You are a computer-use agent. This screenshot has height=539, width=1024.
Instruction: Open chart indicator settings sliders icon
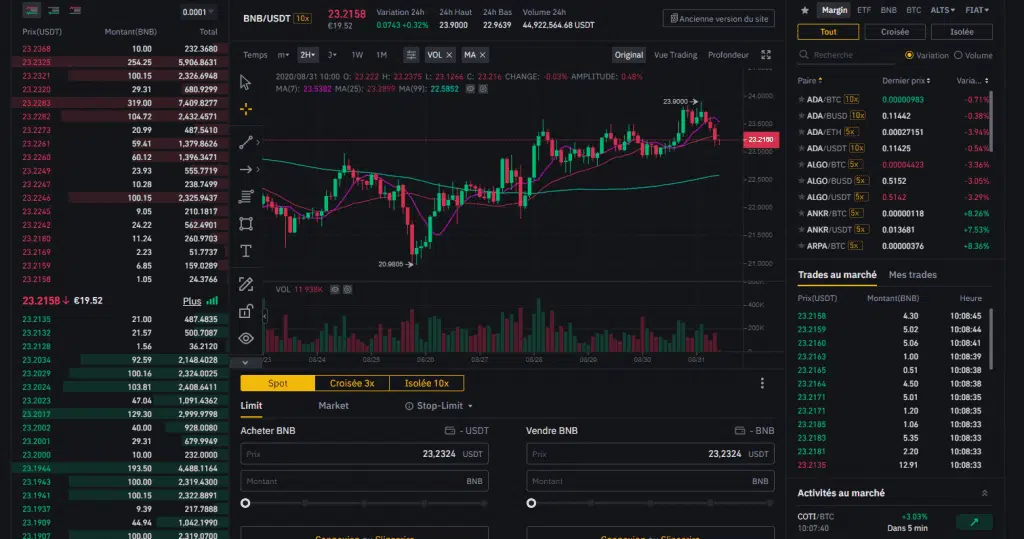pyautogui.click(x=411, y=55)
